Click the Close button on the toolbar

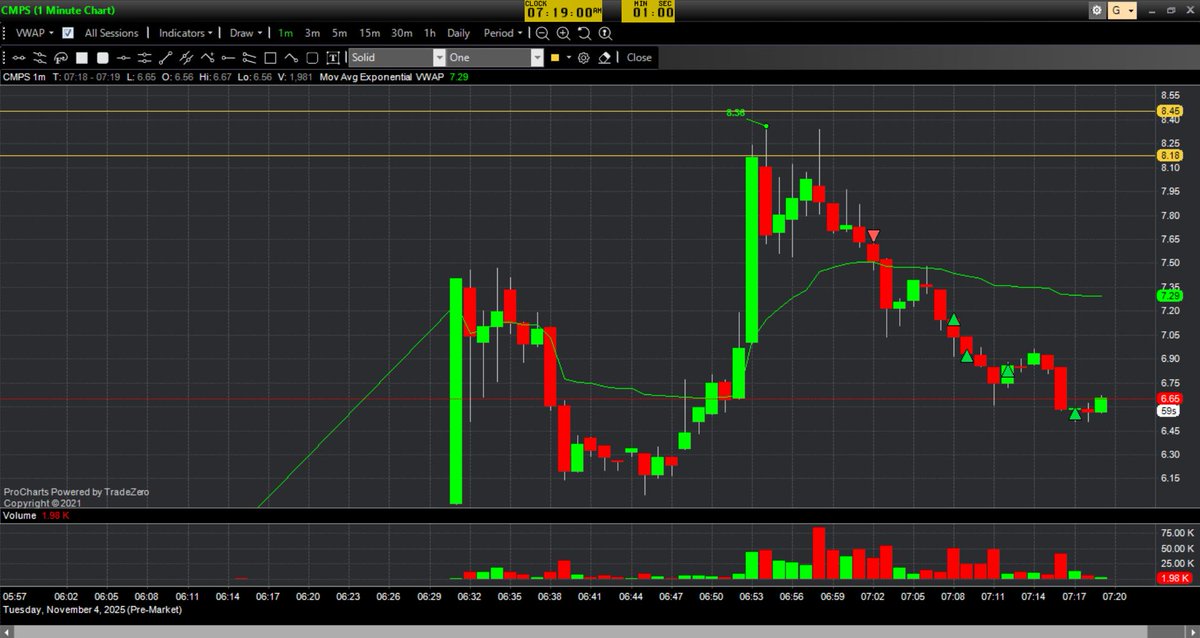tap(638, 57)
